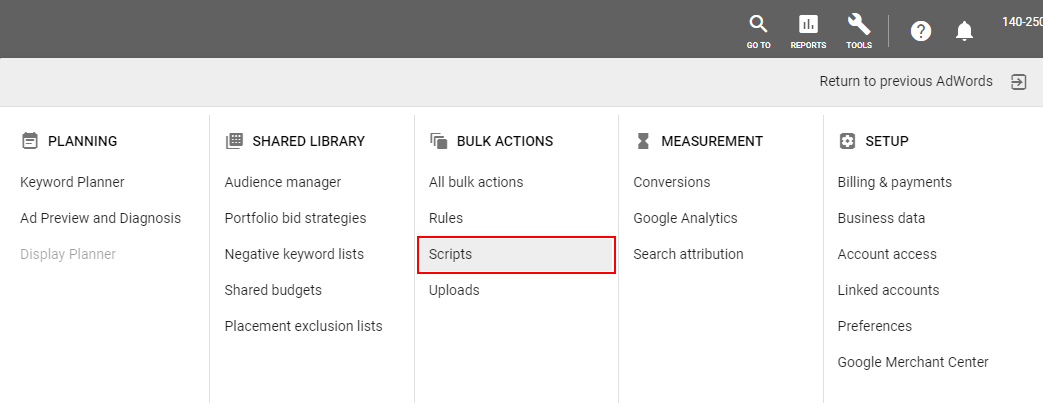
Task: Click Return to previous AdWords link
Action: [x=906, y=81]
